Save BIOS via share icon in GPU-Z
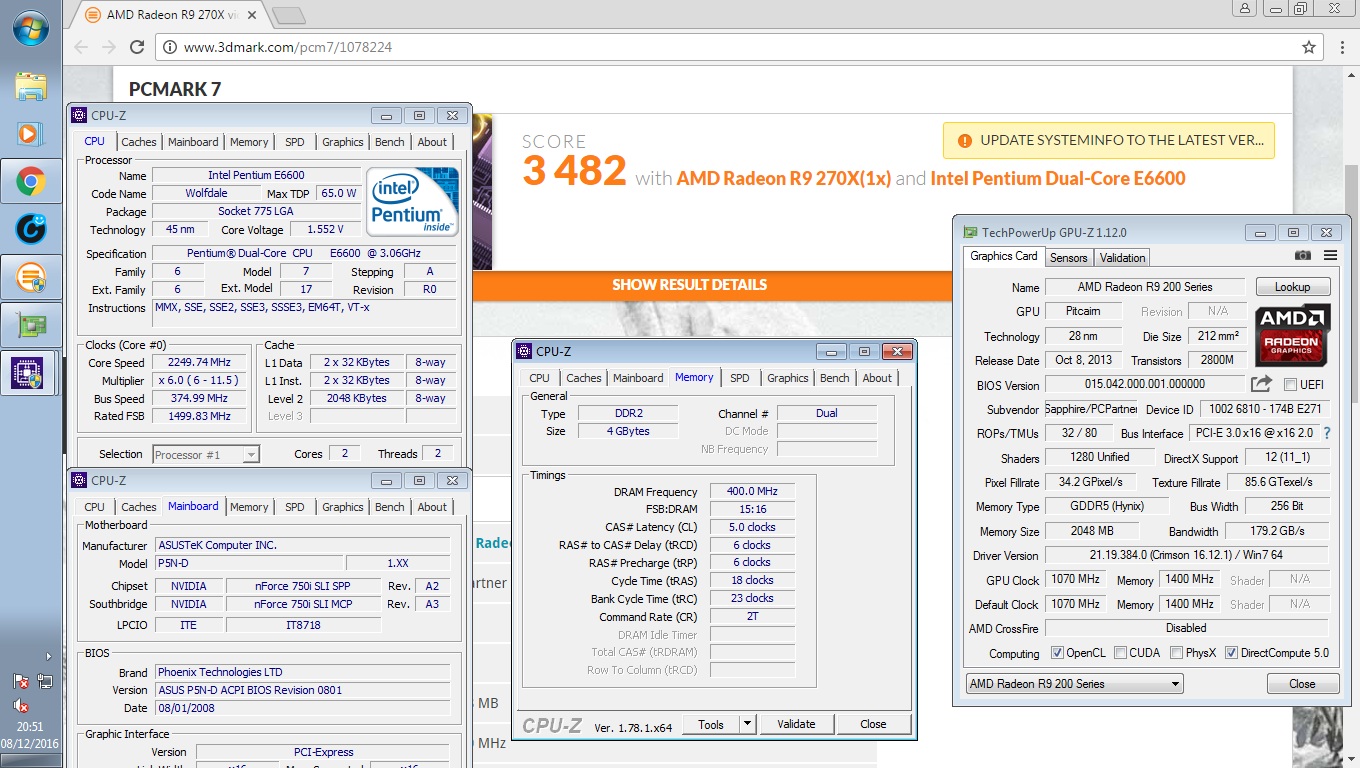 click(x=1262, y=384)
